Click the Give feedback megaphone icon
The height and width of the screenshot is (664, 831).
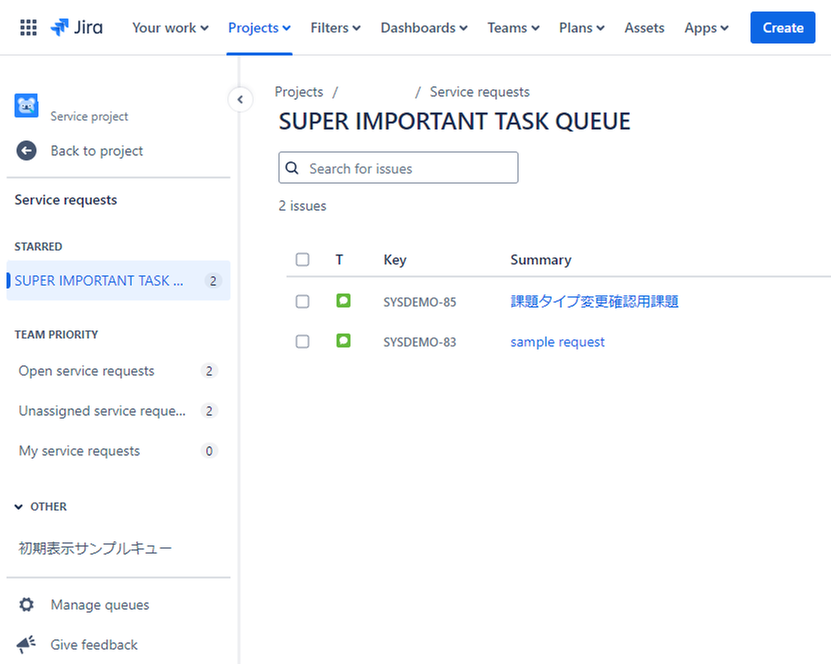tap(26, 644)
